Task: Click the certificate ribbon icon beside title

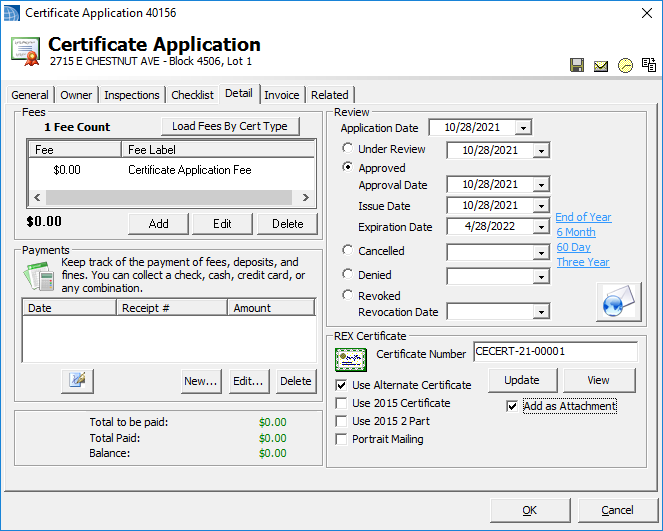Action: tap(25, 51)
